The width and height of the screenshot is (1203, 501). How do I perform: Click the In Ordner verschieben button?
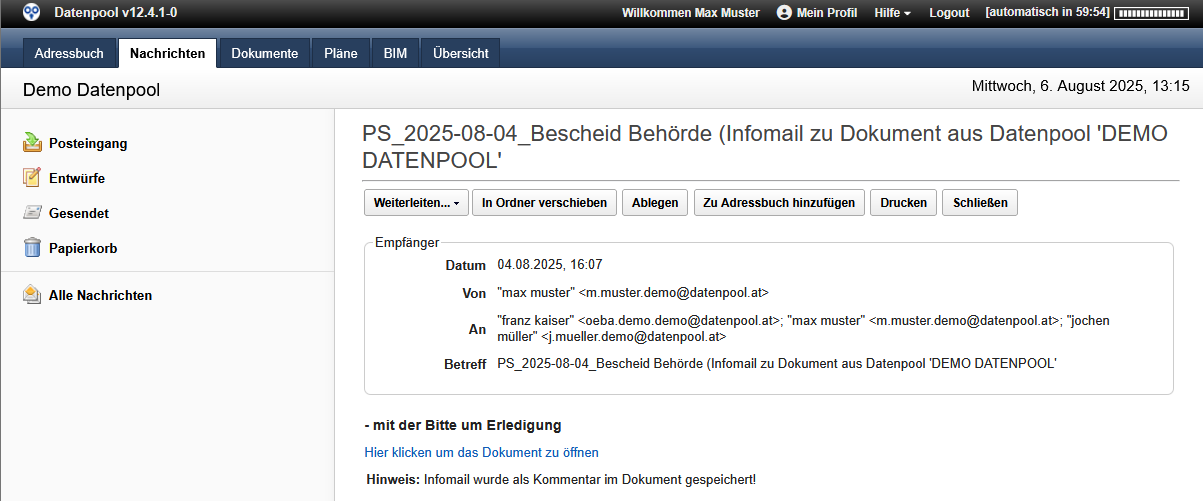544,202
